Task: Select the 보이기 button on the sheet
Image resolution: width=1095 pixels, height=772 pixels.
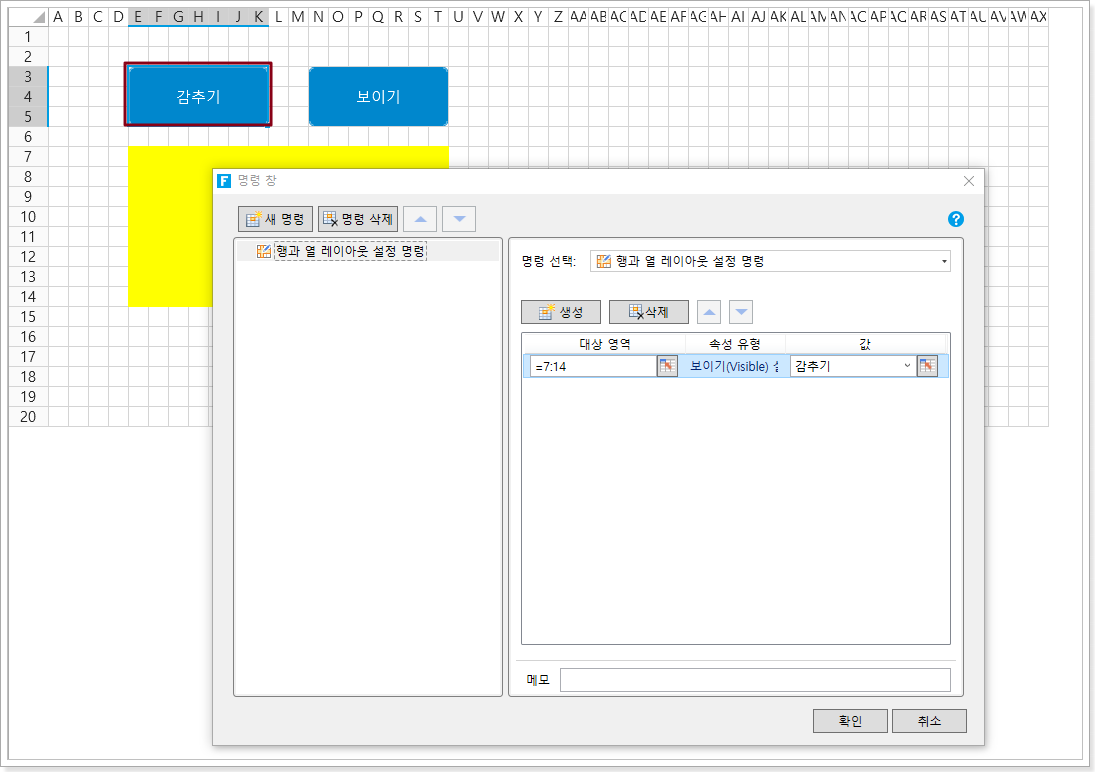Action: click(379, 96)
